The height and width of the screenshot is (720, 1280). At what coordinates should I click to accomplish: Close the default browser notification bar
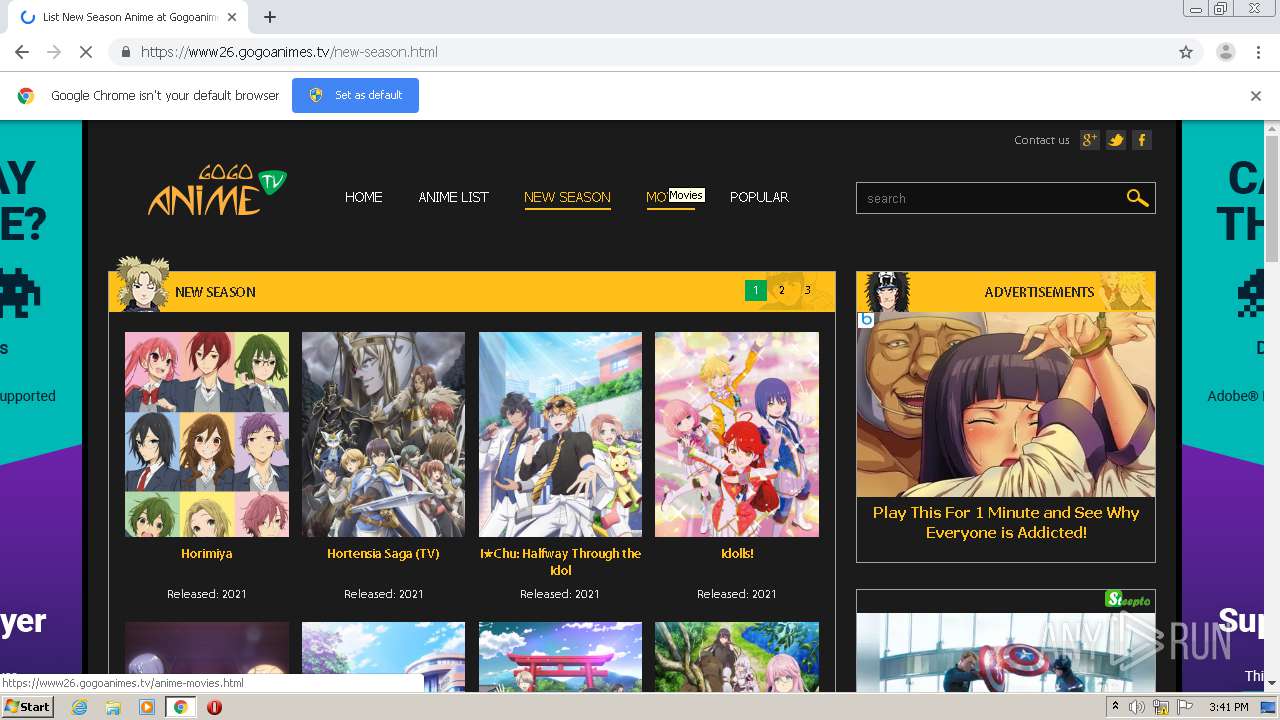click(x=1255, y=96)
